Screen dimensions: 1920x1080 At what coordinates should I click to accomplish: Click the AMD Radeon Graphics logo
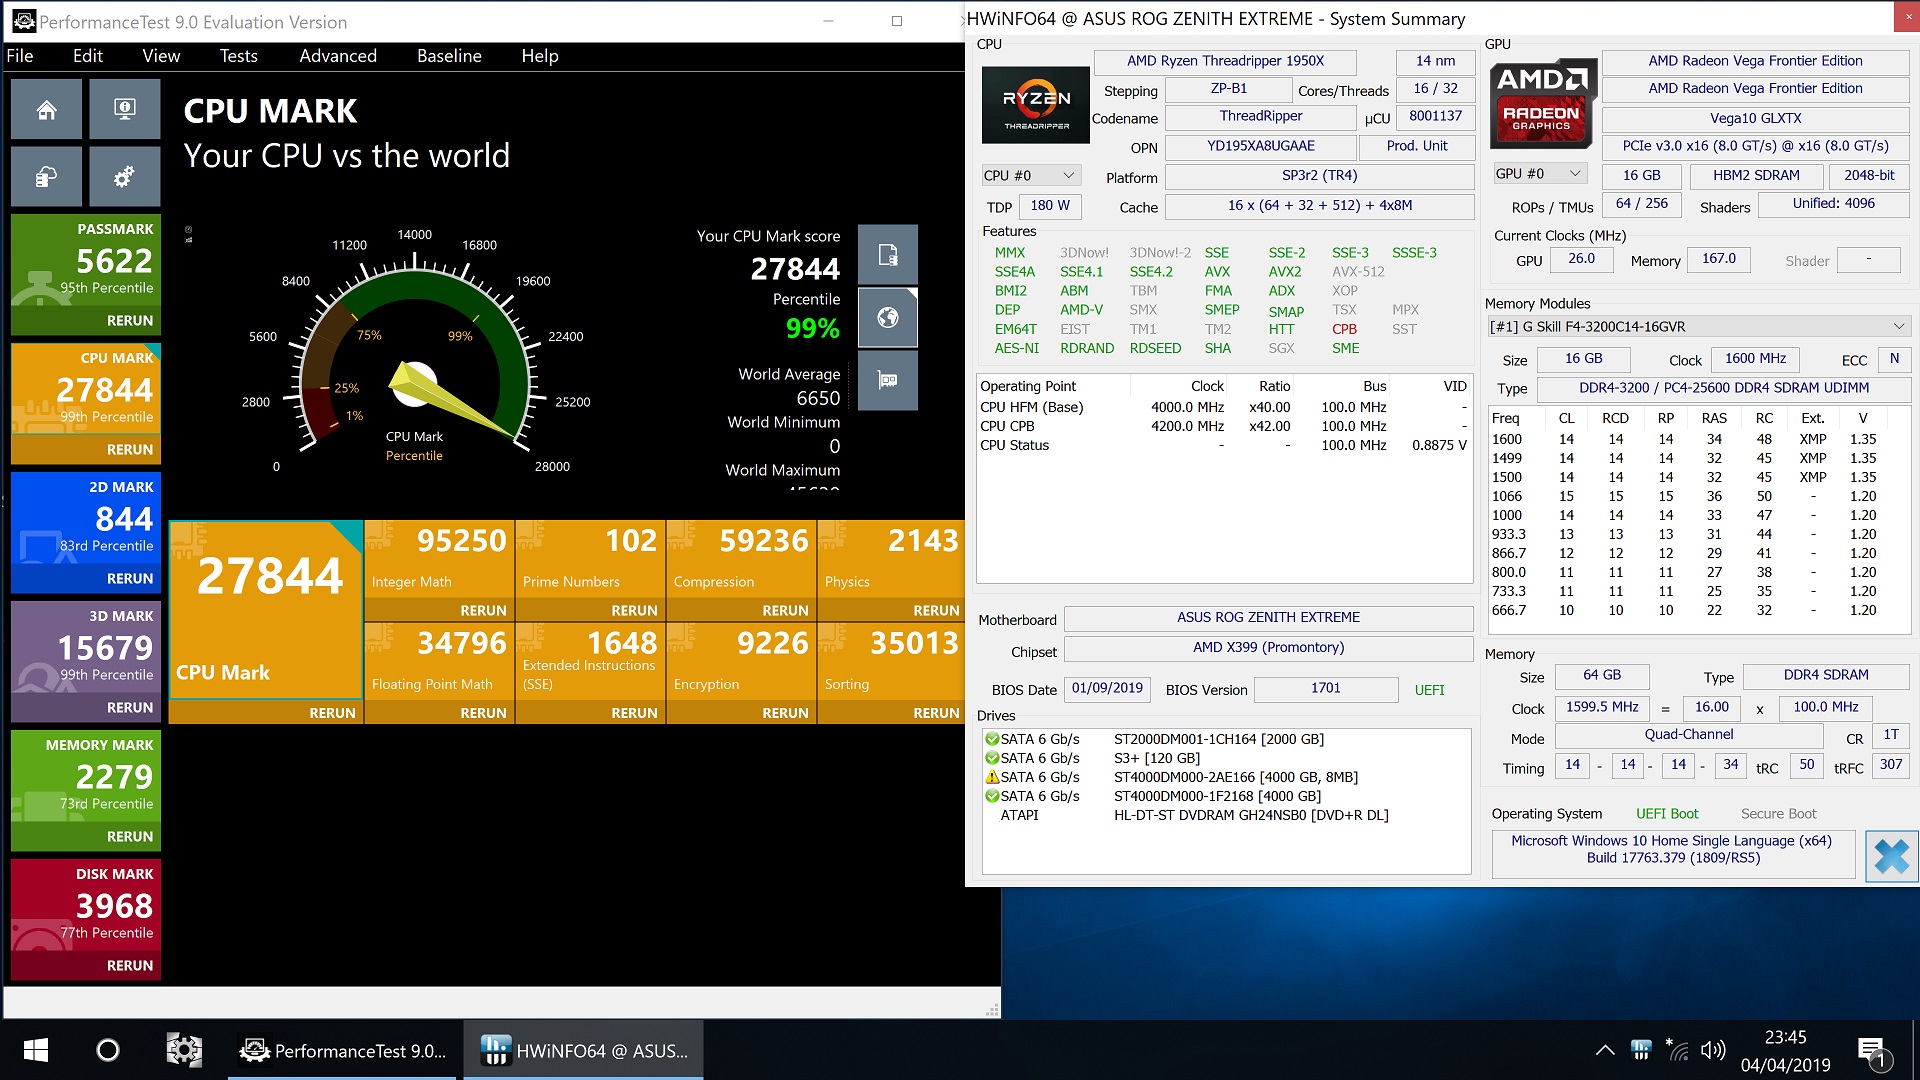pyautogui.click(x=1541, y=106)
